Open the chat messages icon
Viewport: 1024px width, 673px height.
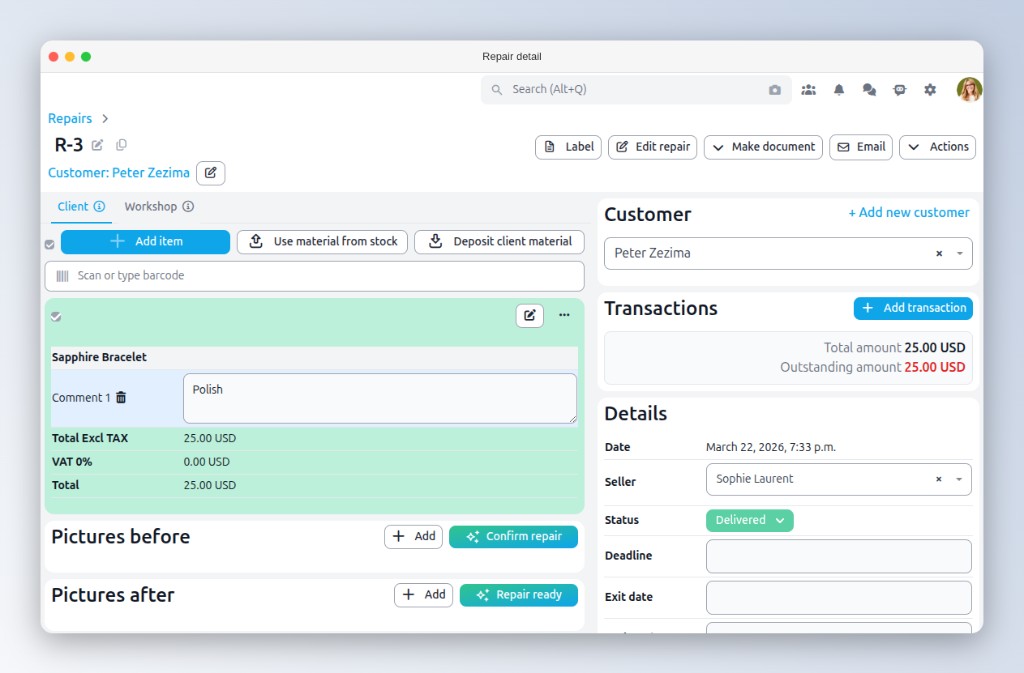(x=869, y=90)
